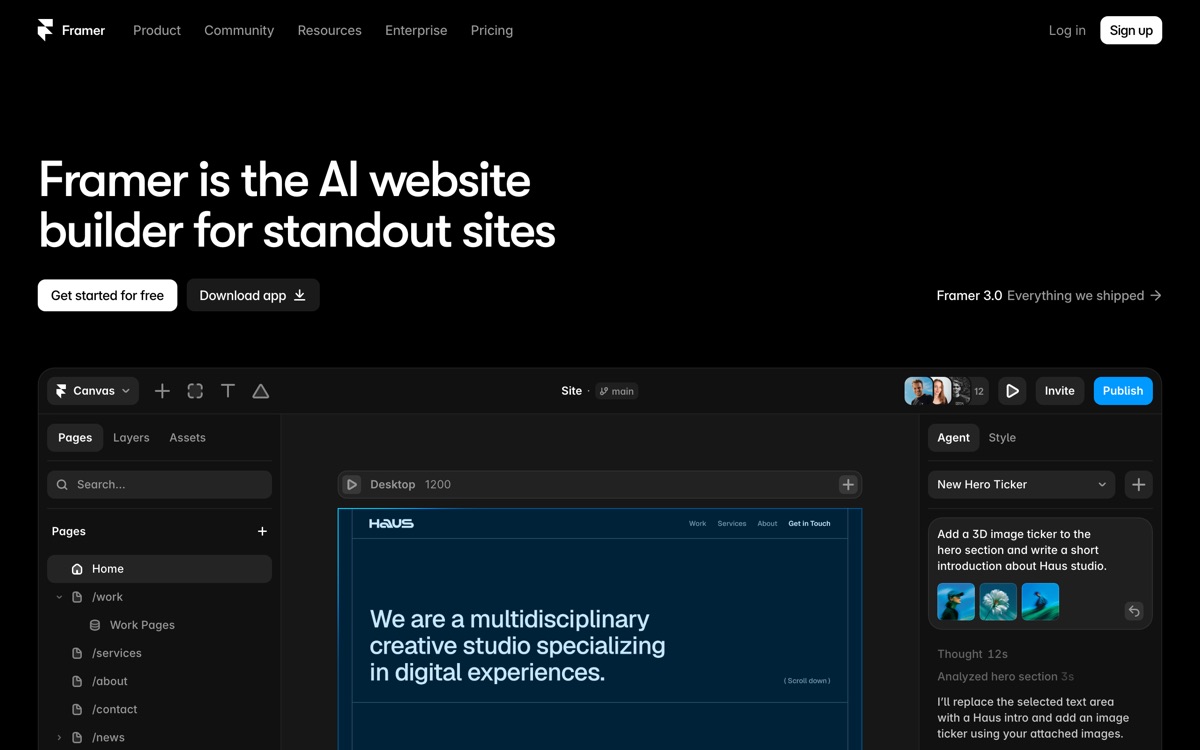The width and height of the screenshot is (1200, 750).
Task: Select the /work page row
Action: point(160,597)
